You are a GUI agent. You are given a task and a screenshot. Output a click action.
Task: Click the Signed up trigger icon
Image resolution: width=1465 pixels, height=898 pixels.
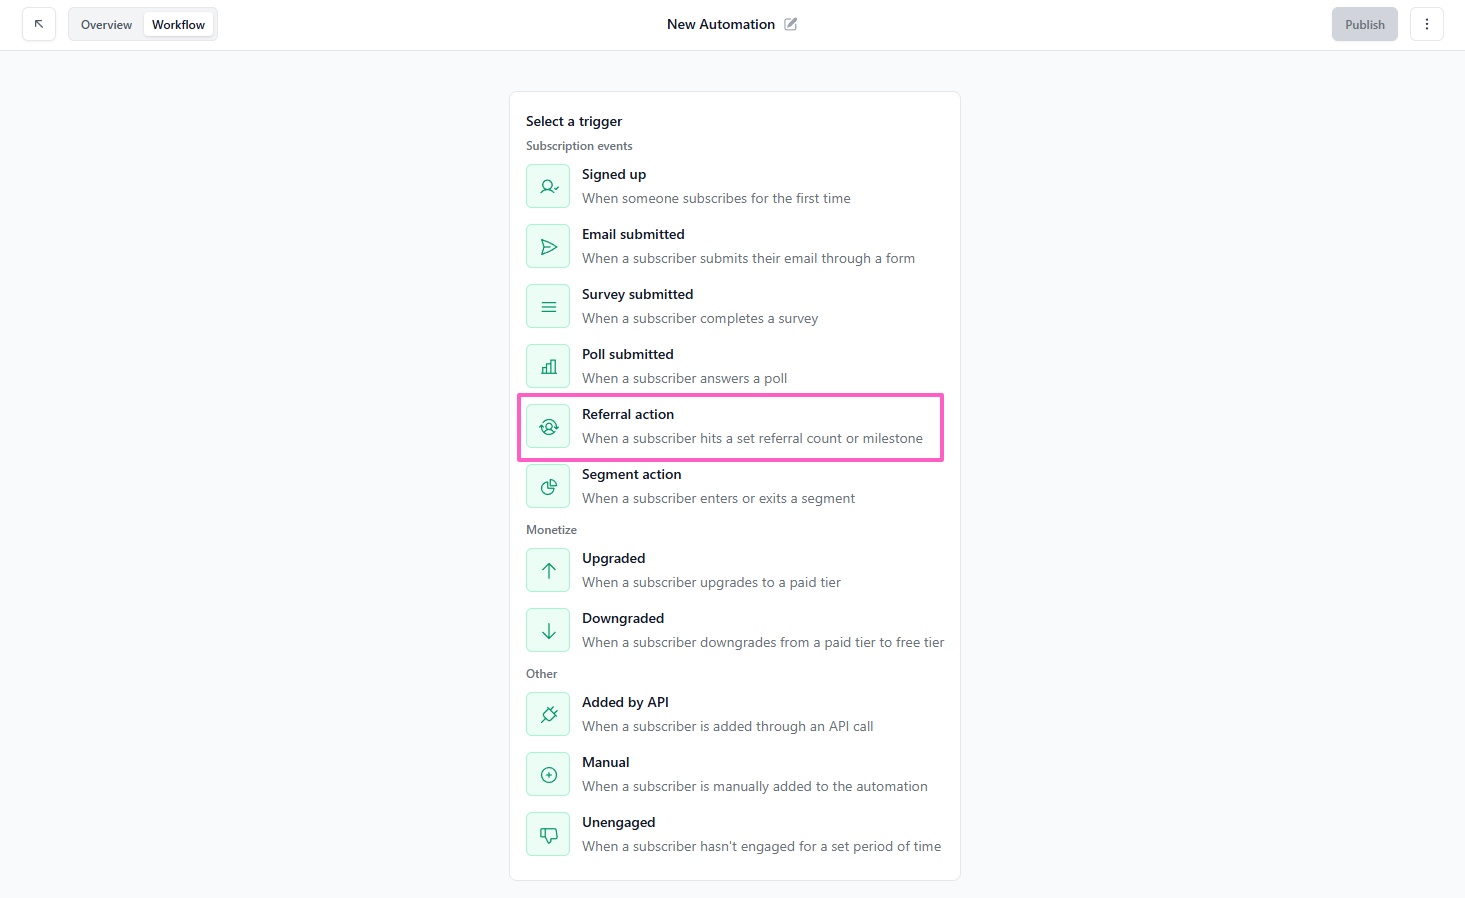pos(548,186)
